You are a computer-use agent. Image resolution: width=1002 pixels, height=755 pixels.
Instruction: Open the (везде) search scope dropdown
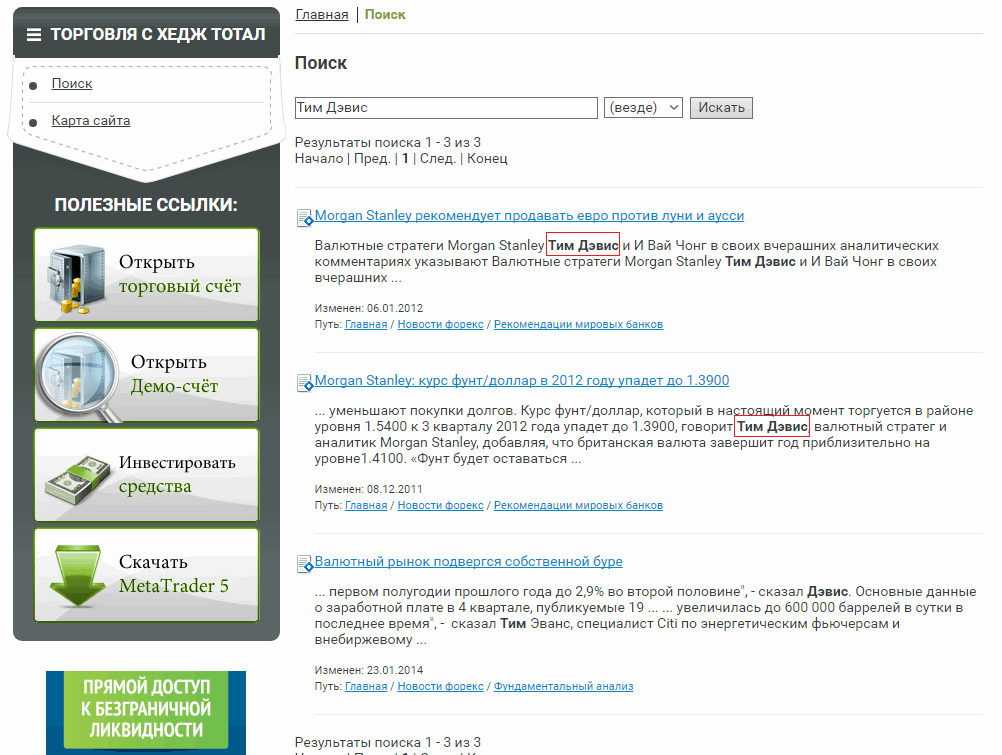pyautogui.click(x=643, y=107)
